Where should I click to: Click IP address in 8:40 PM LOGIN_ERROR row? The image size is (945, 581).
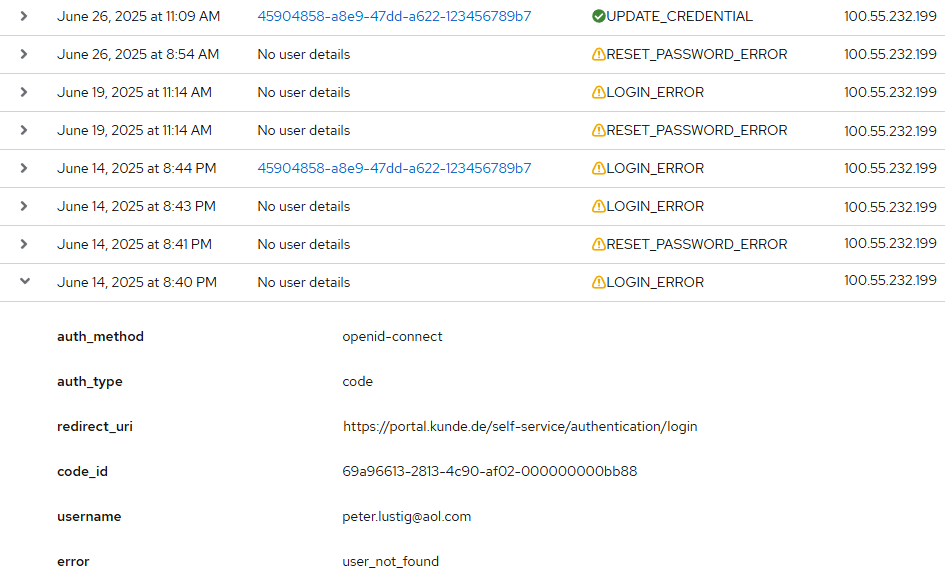pos(890,280)
